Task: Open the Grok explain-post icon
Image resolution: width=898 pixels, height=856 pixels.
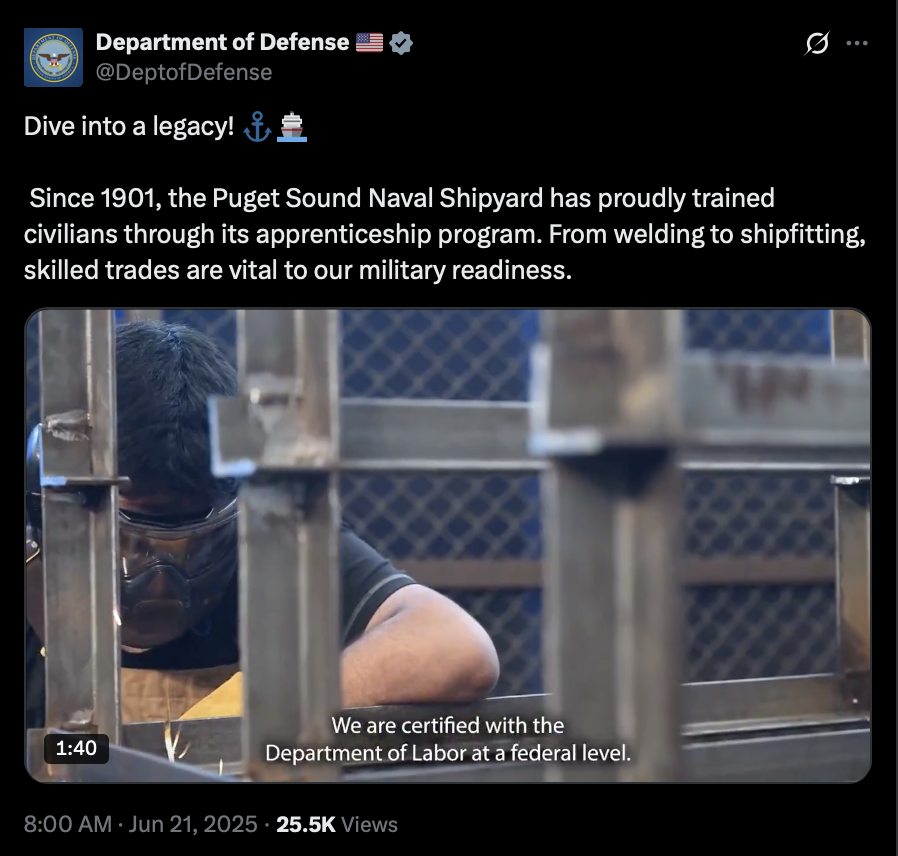Action: pos(816,43)
